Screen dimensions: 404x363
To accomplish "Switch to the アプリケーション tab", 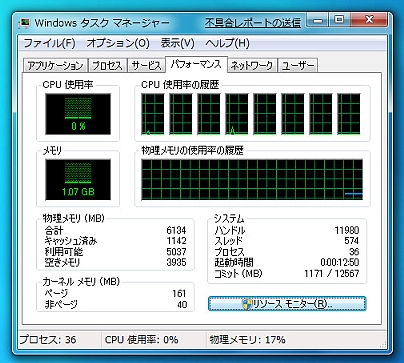I will pyautogui.click(x=55, y=65).
